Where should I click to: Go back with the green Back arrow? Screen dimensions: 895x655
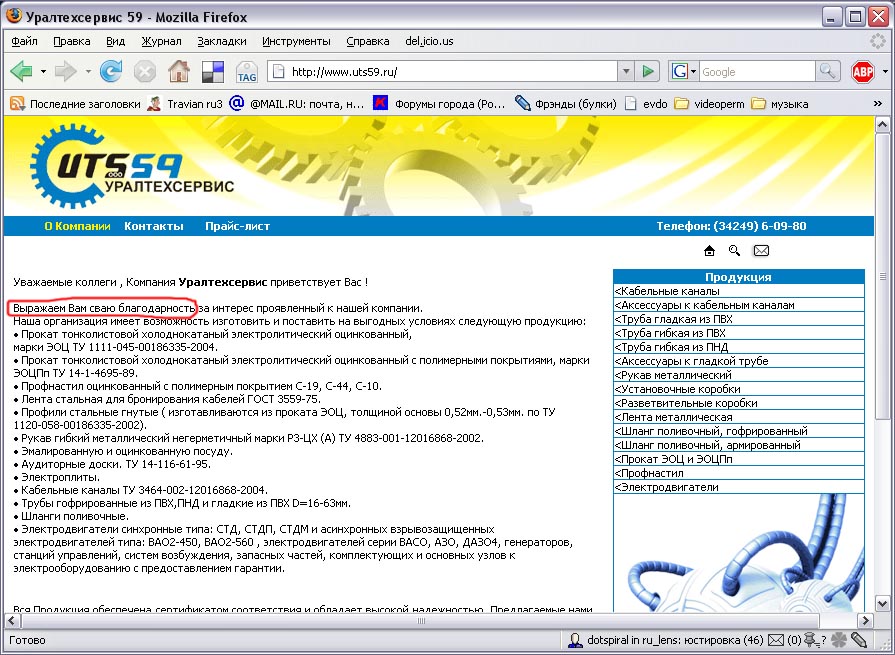click(x=21, y=72)
